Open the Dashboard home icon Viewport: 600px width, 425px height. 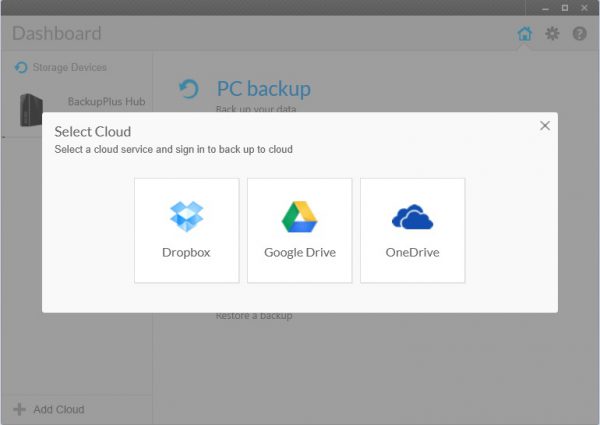click(525, 34)
